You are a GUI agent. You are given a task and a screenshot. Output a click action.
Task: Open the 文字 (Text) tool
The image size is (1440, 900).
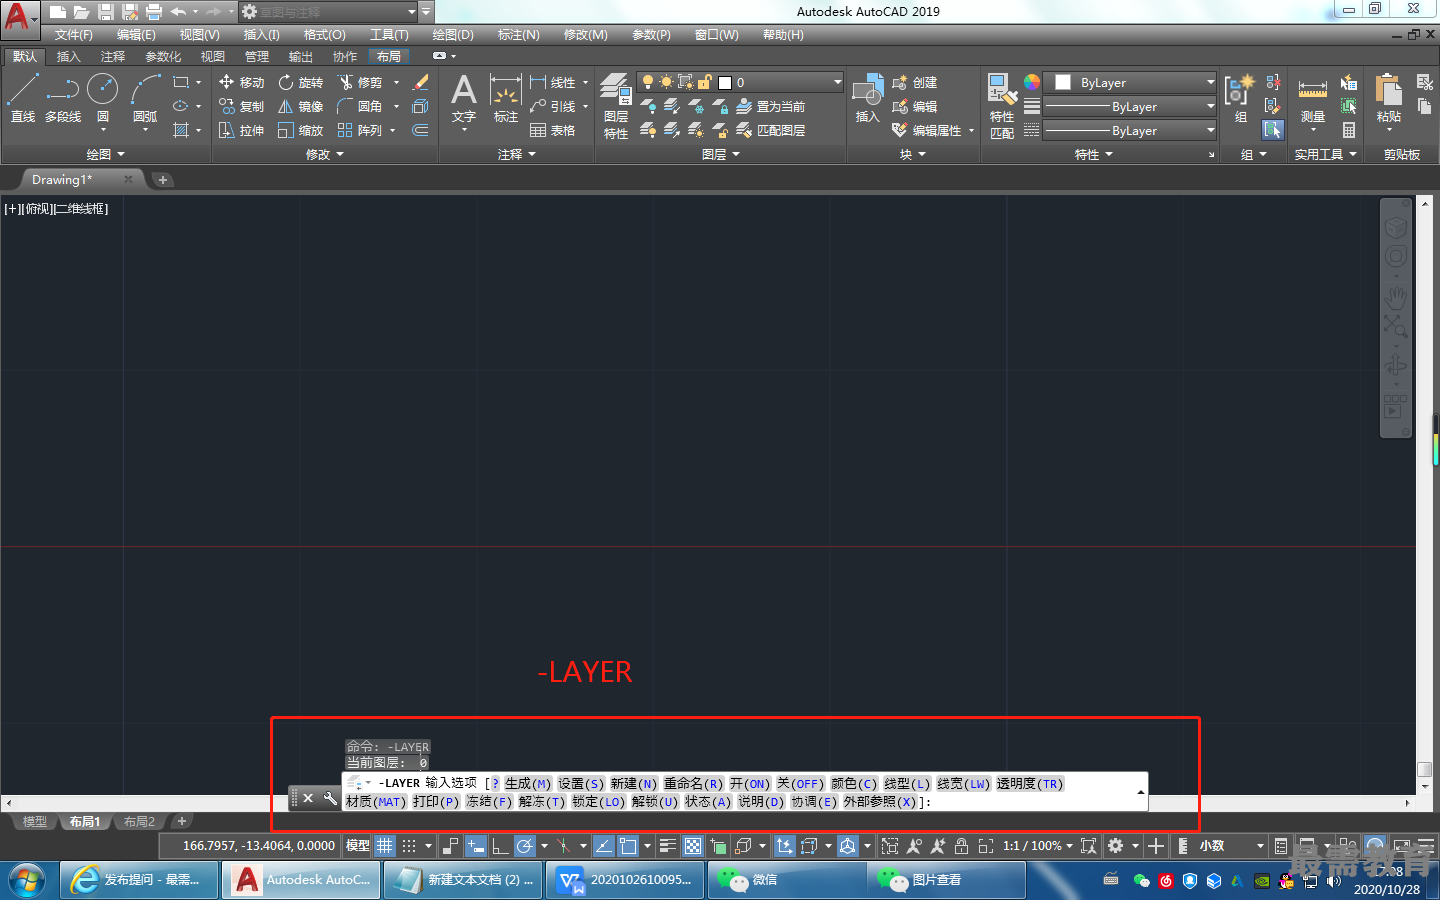463,98
